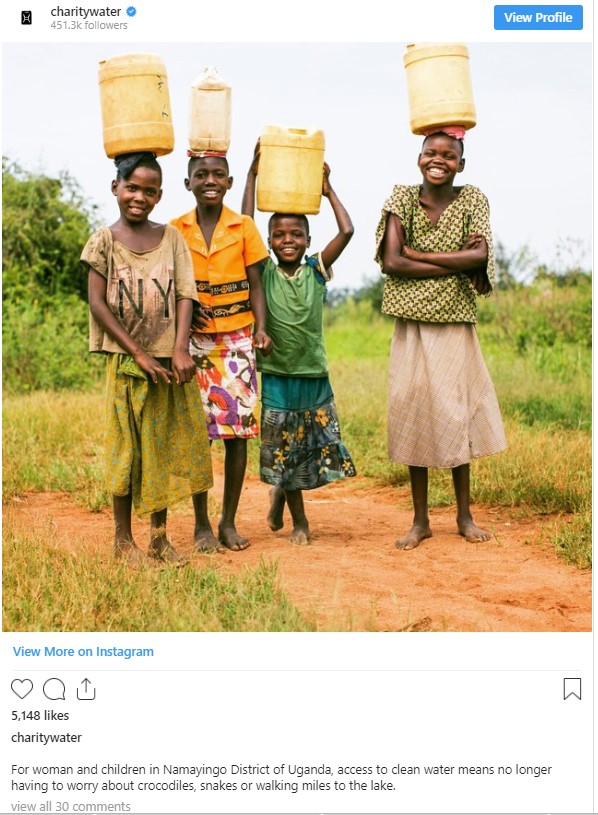
Task: Click the girl wearing the NY t-shirt
Action: (x=143, y=359)
